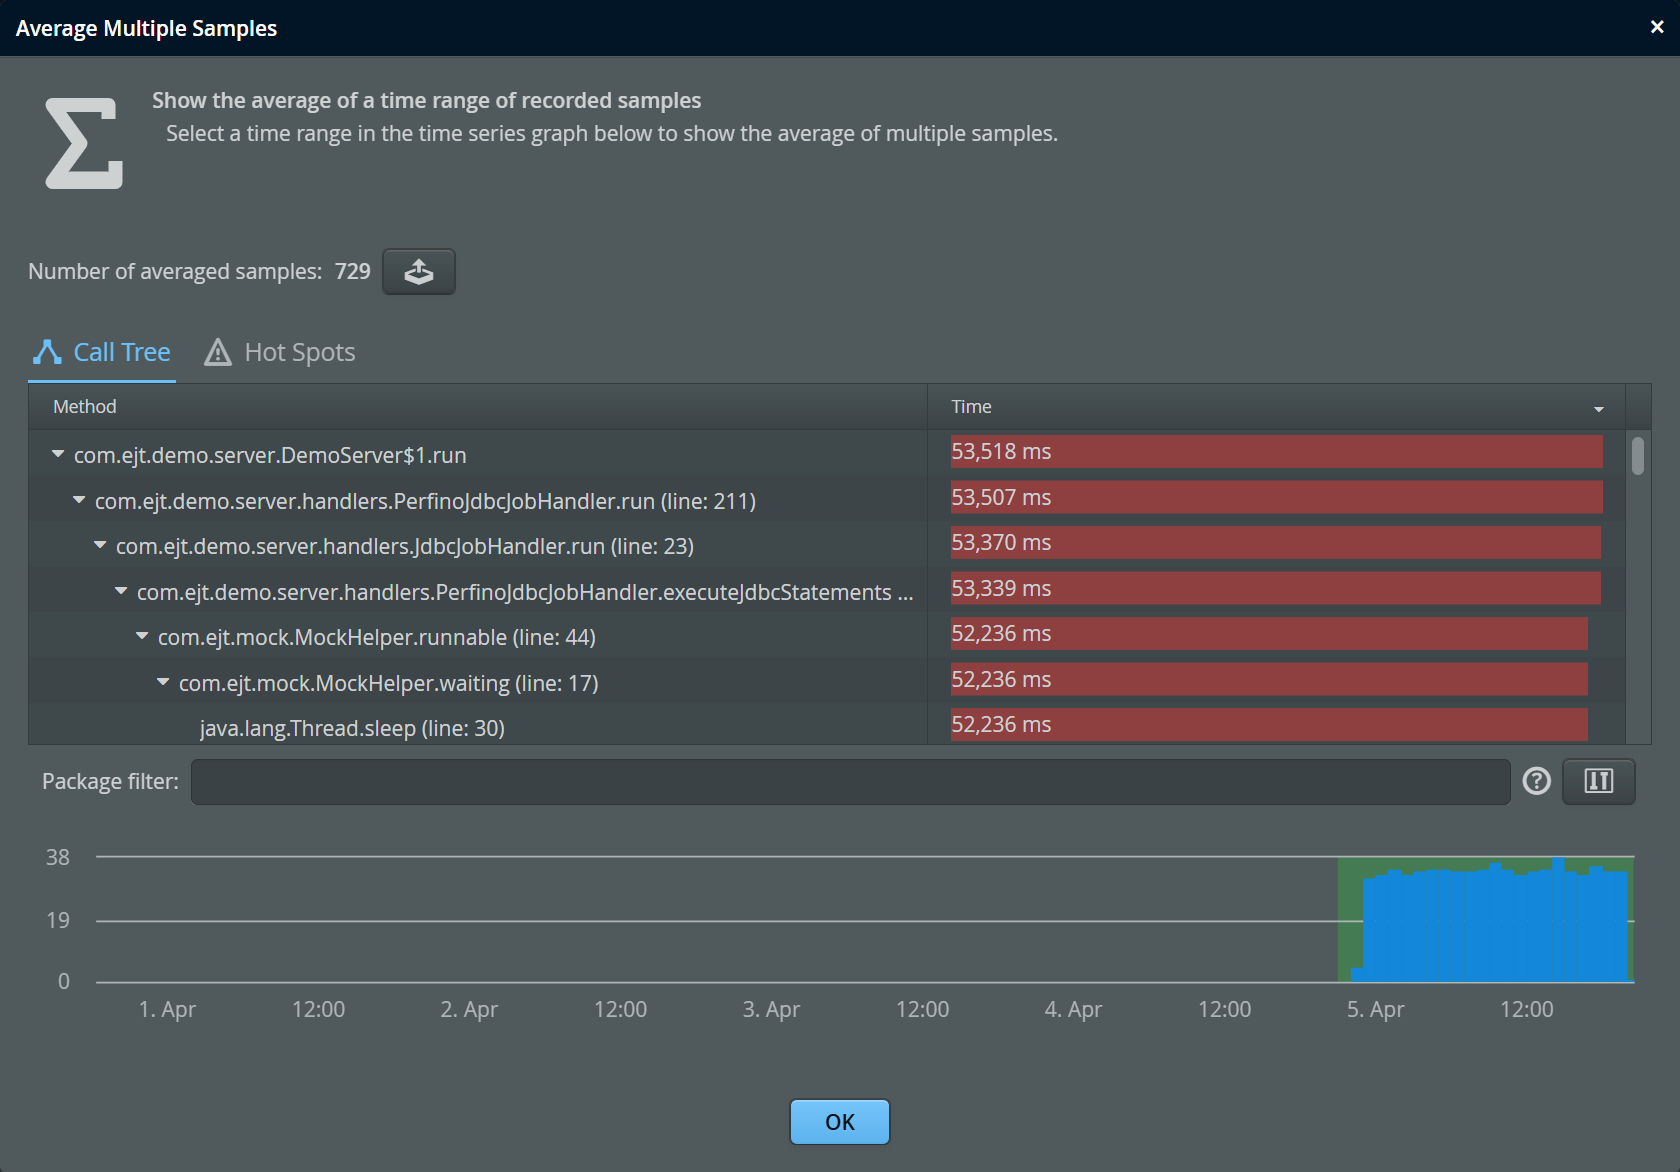This screenshot has height=1172, width=1680.
Task: Click the 53,370 ms time value
Action: pyautogui.click(x=1001, y=542)
